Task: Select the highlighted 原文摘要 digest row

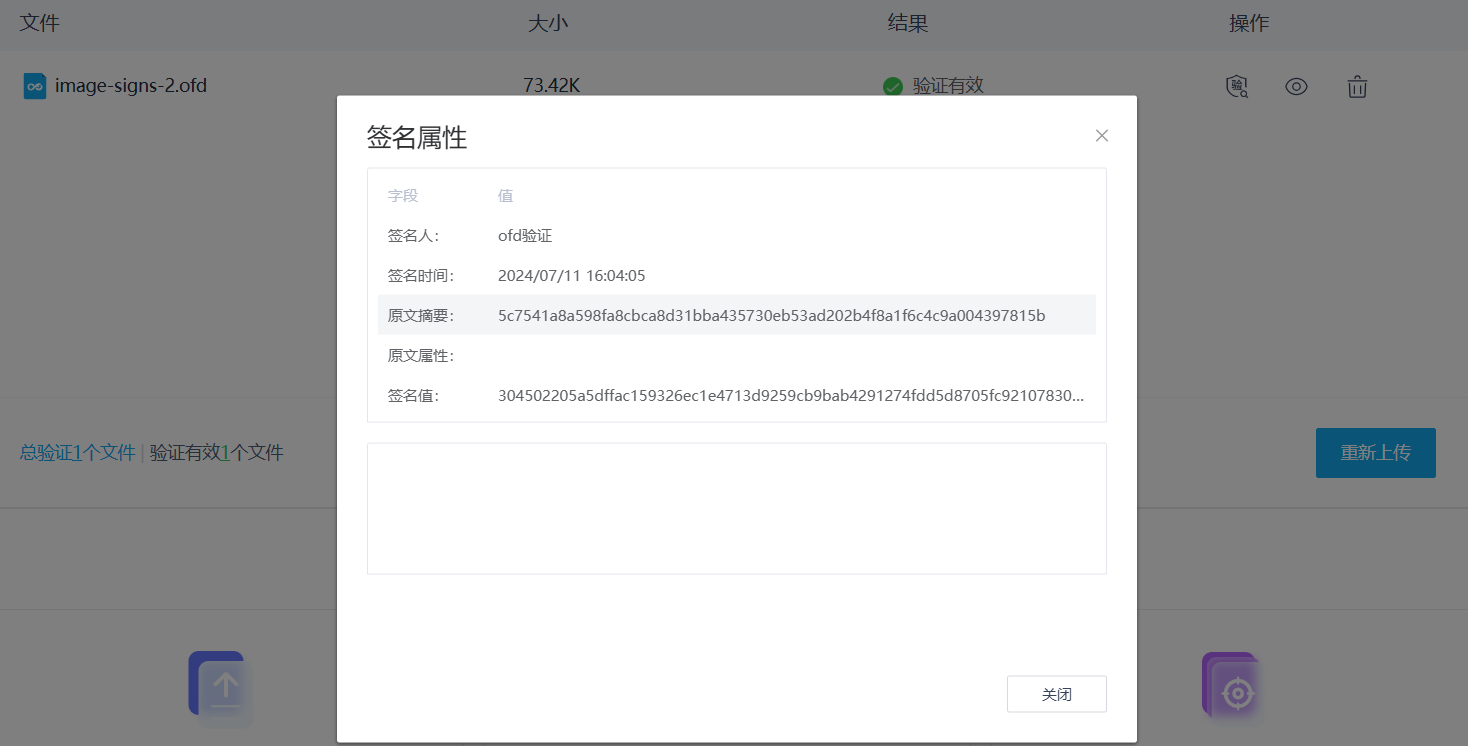Action: [737, 315]
